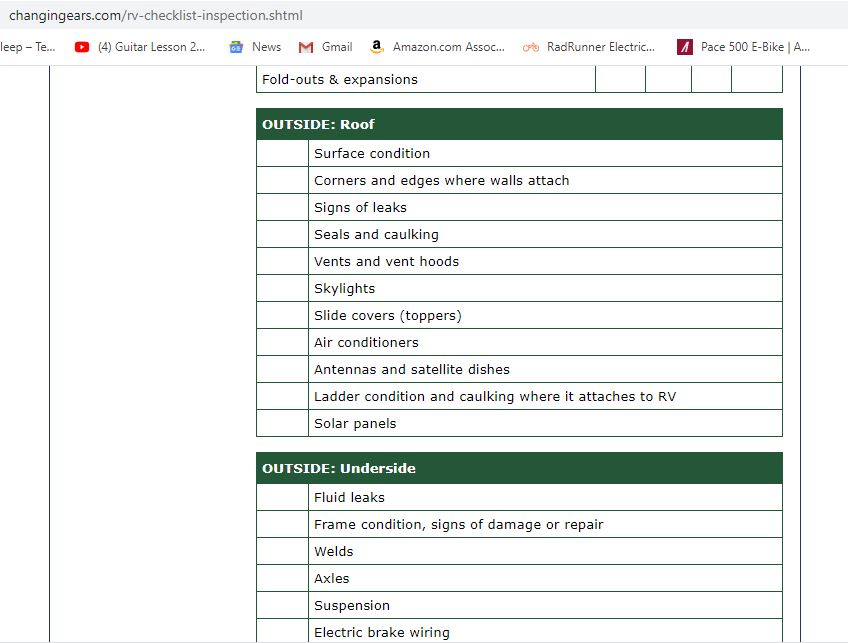Open the Amazon.com Associates bookmark
This screenshot has width=848, height=643.
coord(437,47)
